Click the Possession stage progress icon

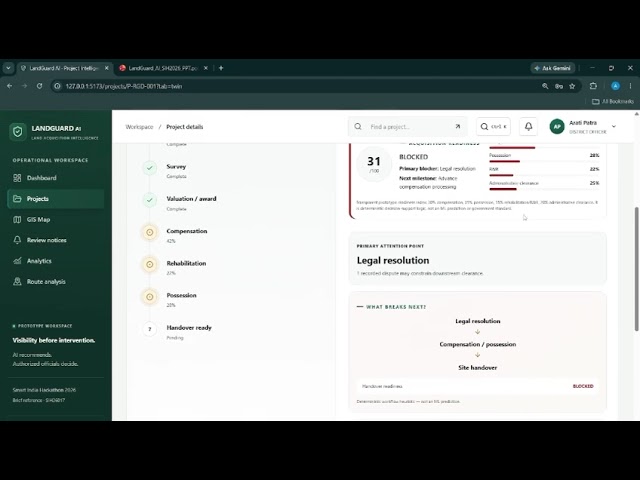[150, 297]
